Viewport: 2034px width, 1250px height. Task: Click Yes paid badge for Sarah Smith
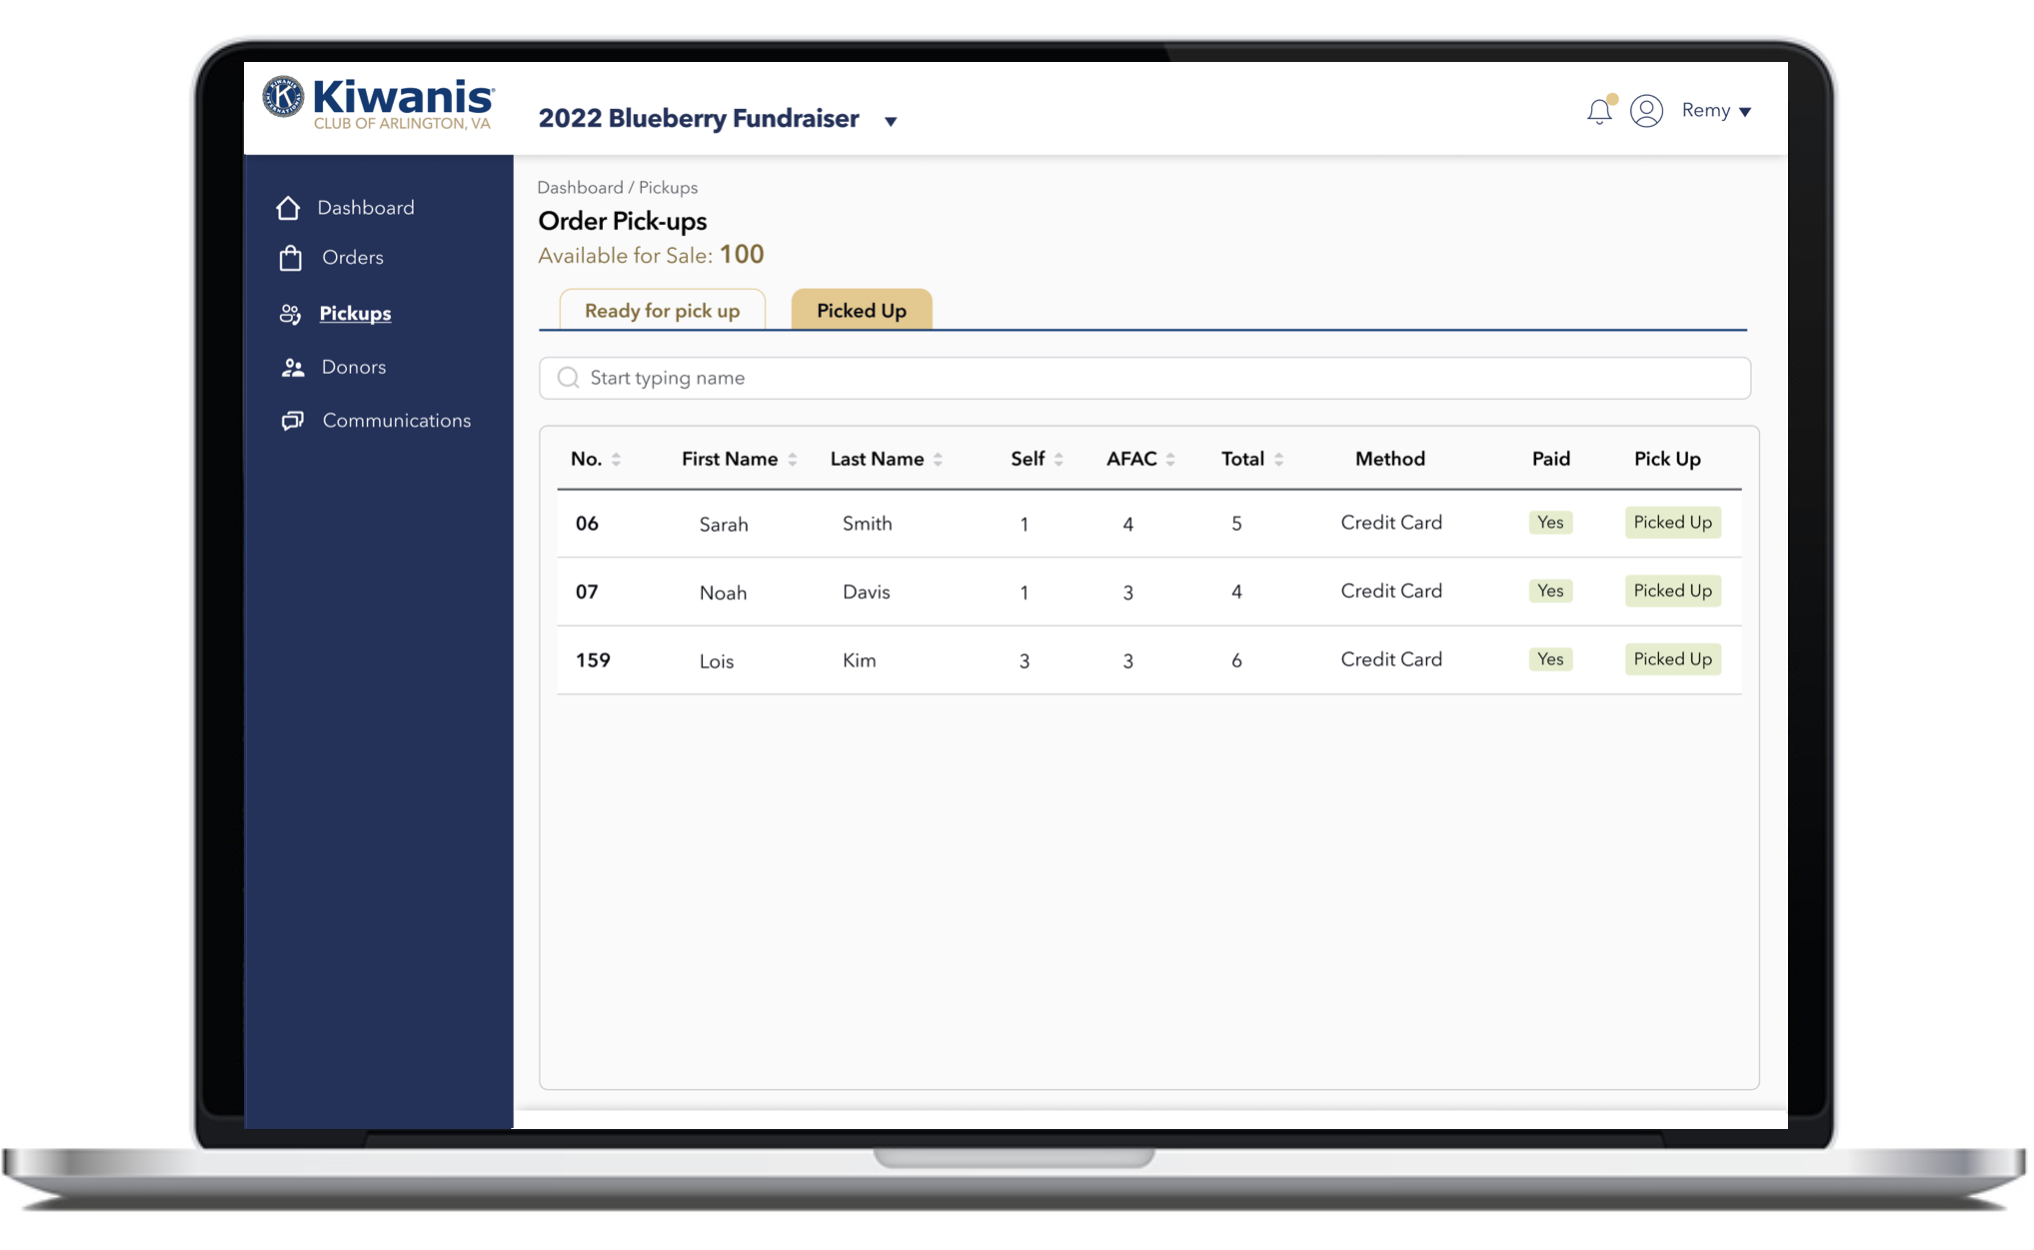tap(1550, 522)
